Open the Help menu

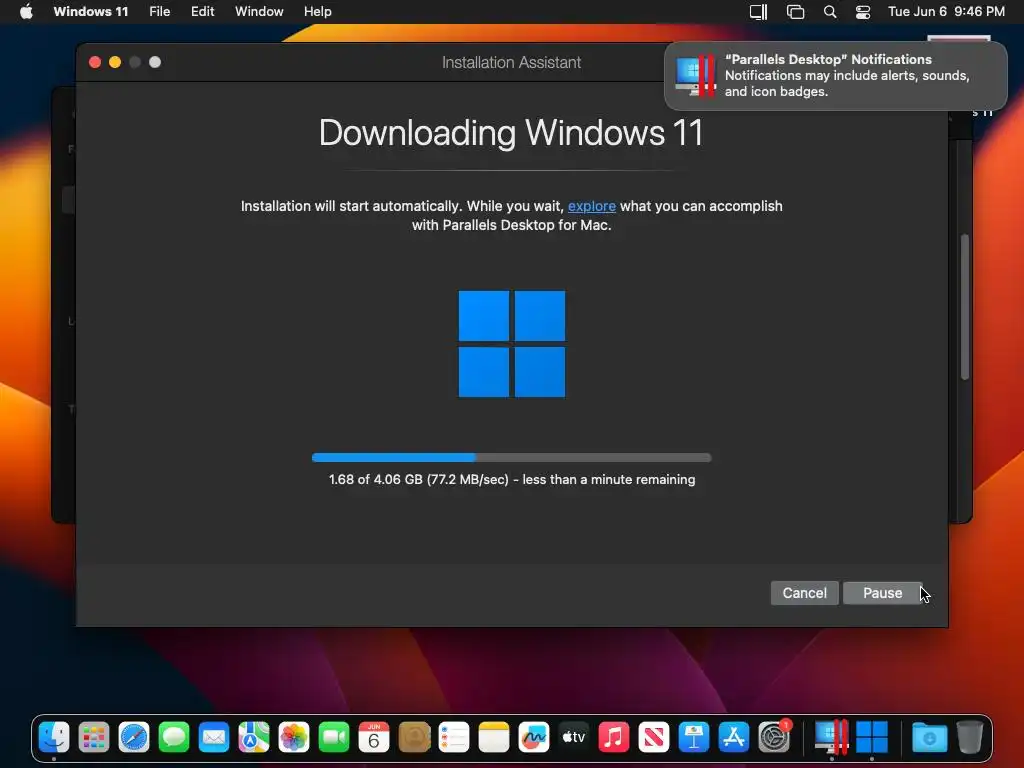317,12
